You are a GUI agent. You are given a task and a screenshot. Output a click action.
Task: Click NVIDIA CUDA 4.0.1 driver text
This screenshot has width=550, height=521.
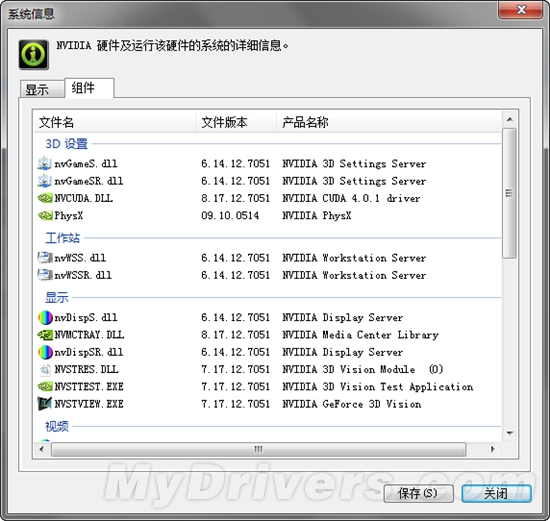[x=351, y=198]
